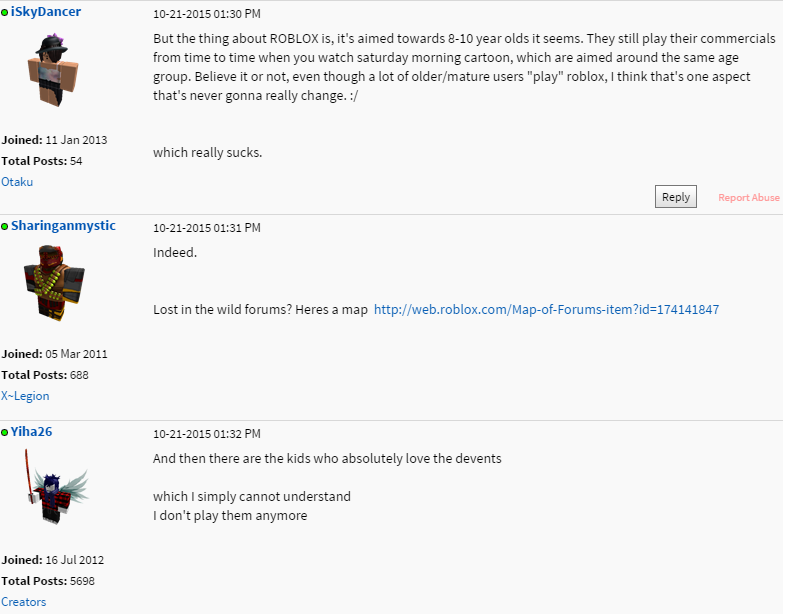
Task: Click Yiha26's avatar image
Action: (56, 487)
